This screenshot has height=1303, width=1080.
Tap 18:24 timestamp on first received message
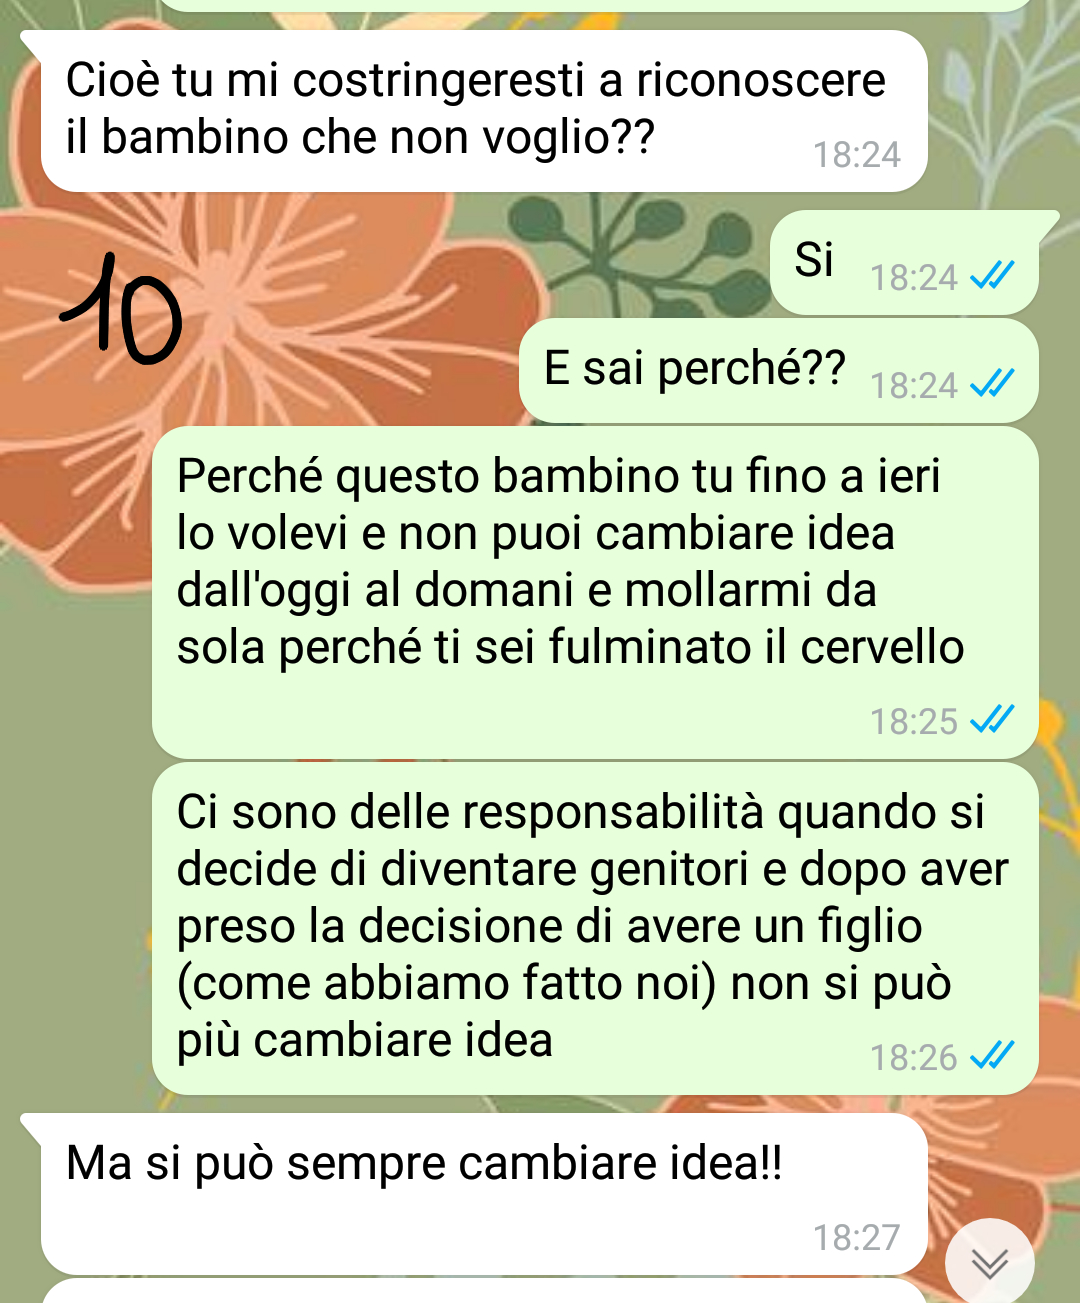pos(857,155)
